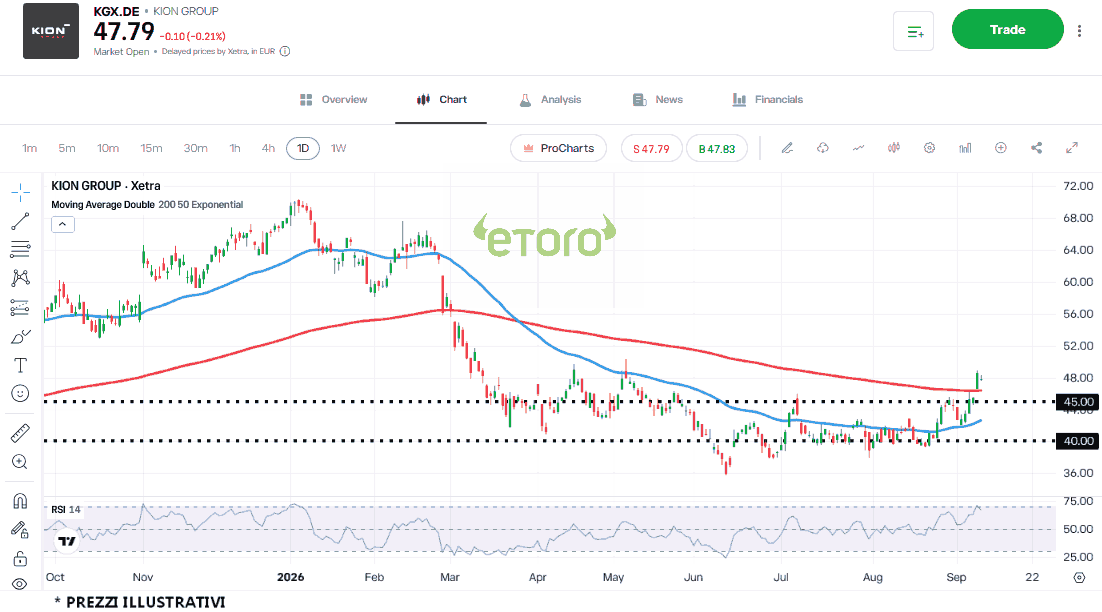Click the delayed prices info icon
The width and height of the screenshot is (1102, 612).
(x=285, y=51)
